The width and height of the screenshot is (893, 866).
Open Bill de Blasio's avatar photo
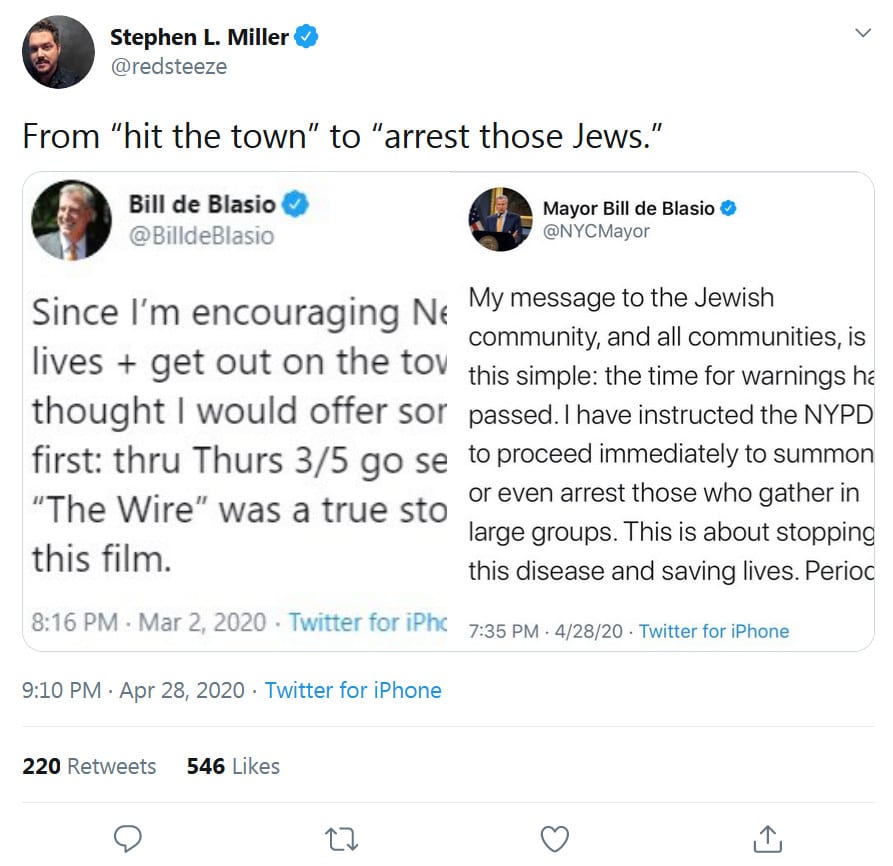coord(71,222)
